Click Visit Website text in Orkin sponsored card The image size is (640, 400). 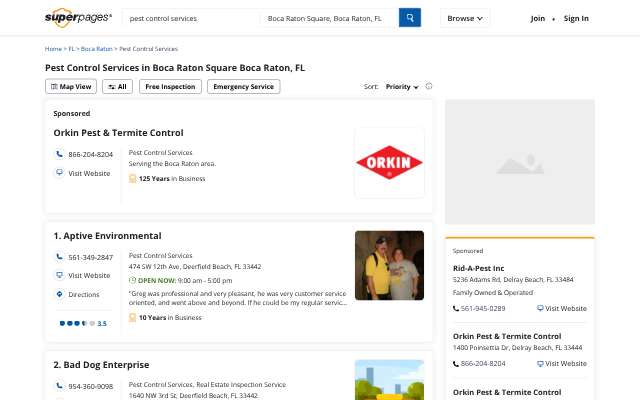click(89, 173)
